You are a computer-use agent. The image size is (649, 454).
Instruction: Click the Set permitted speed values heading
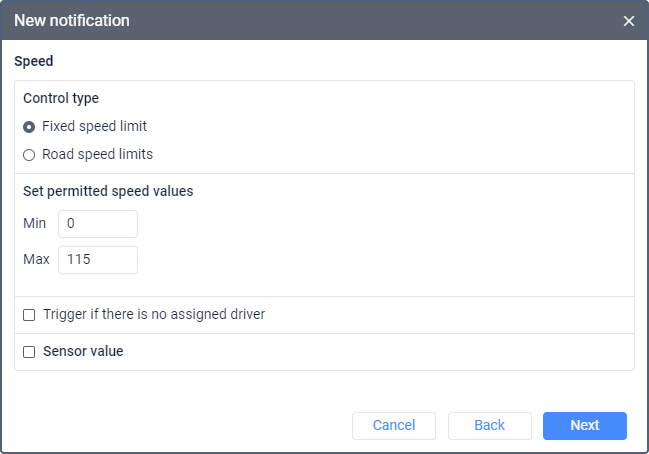tap(108, 191)
